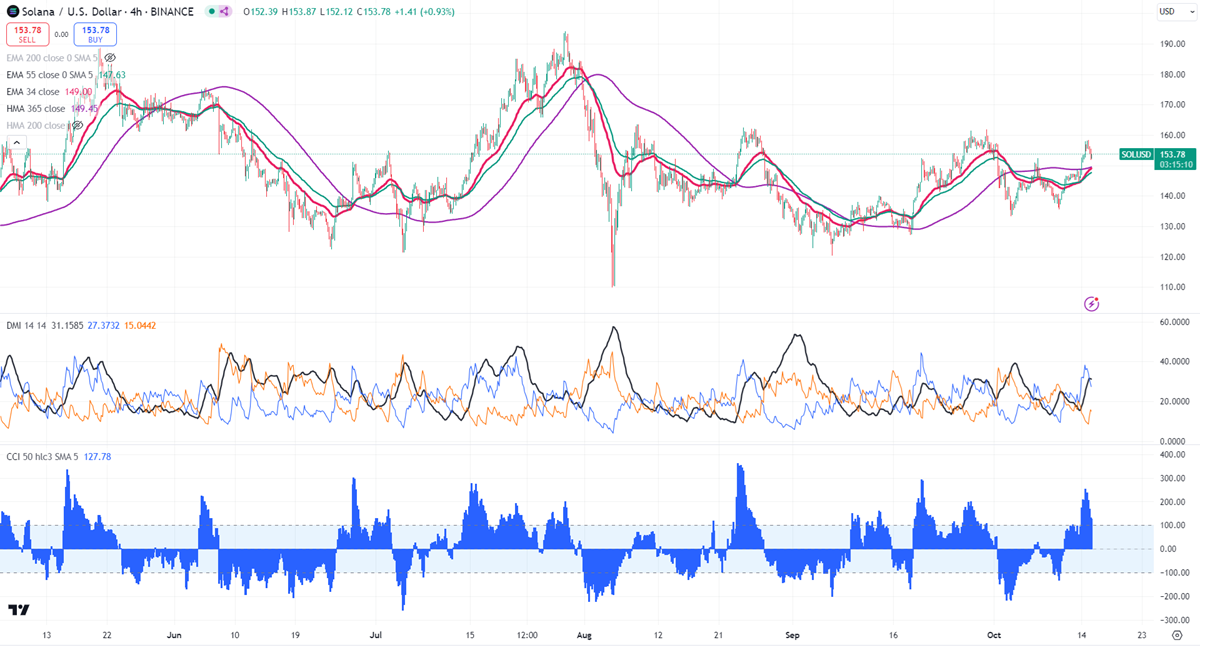
Task: Click the 153.78 current price countdown label
Action: [1174, 158]
